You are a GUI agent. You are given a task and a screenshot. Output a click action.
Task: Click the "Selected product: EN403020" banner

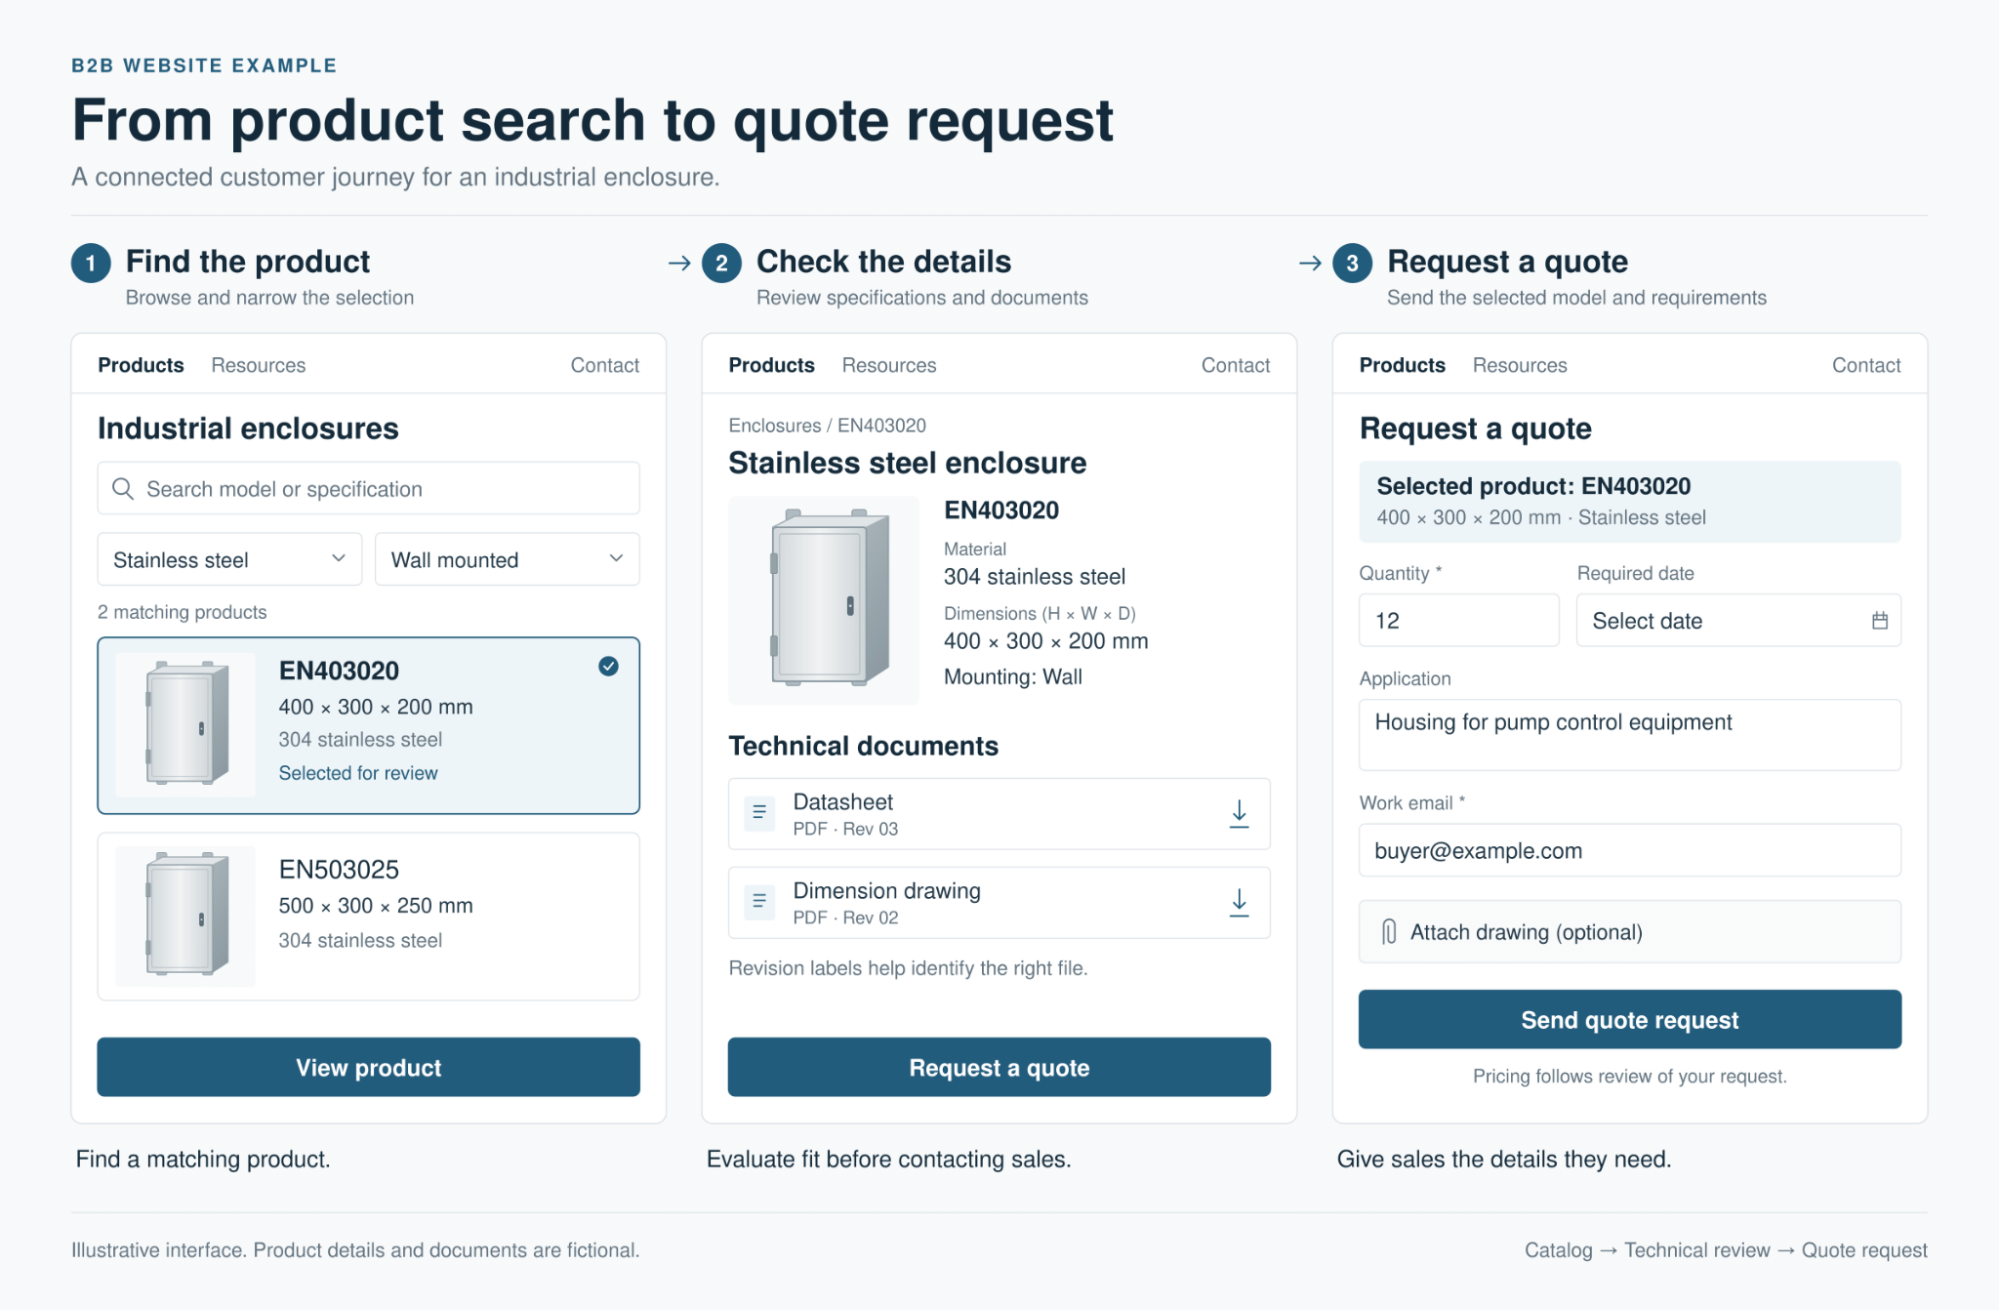point(1629,501)
